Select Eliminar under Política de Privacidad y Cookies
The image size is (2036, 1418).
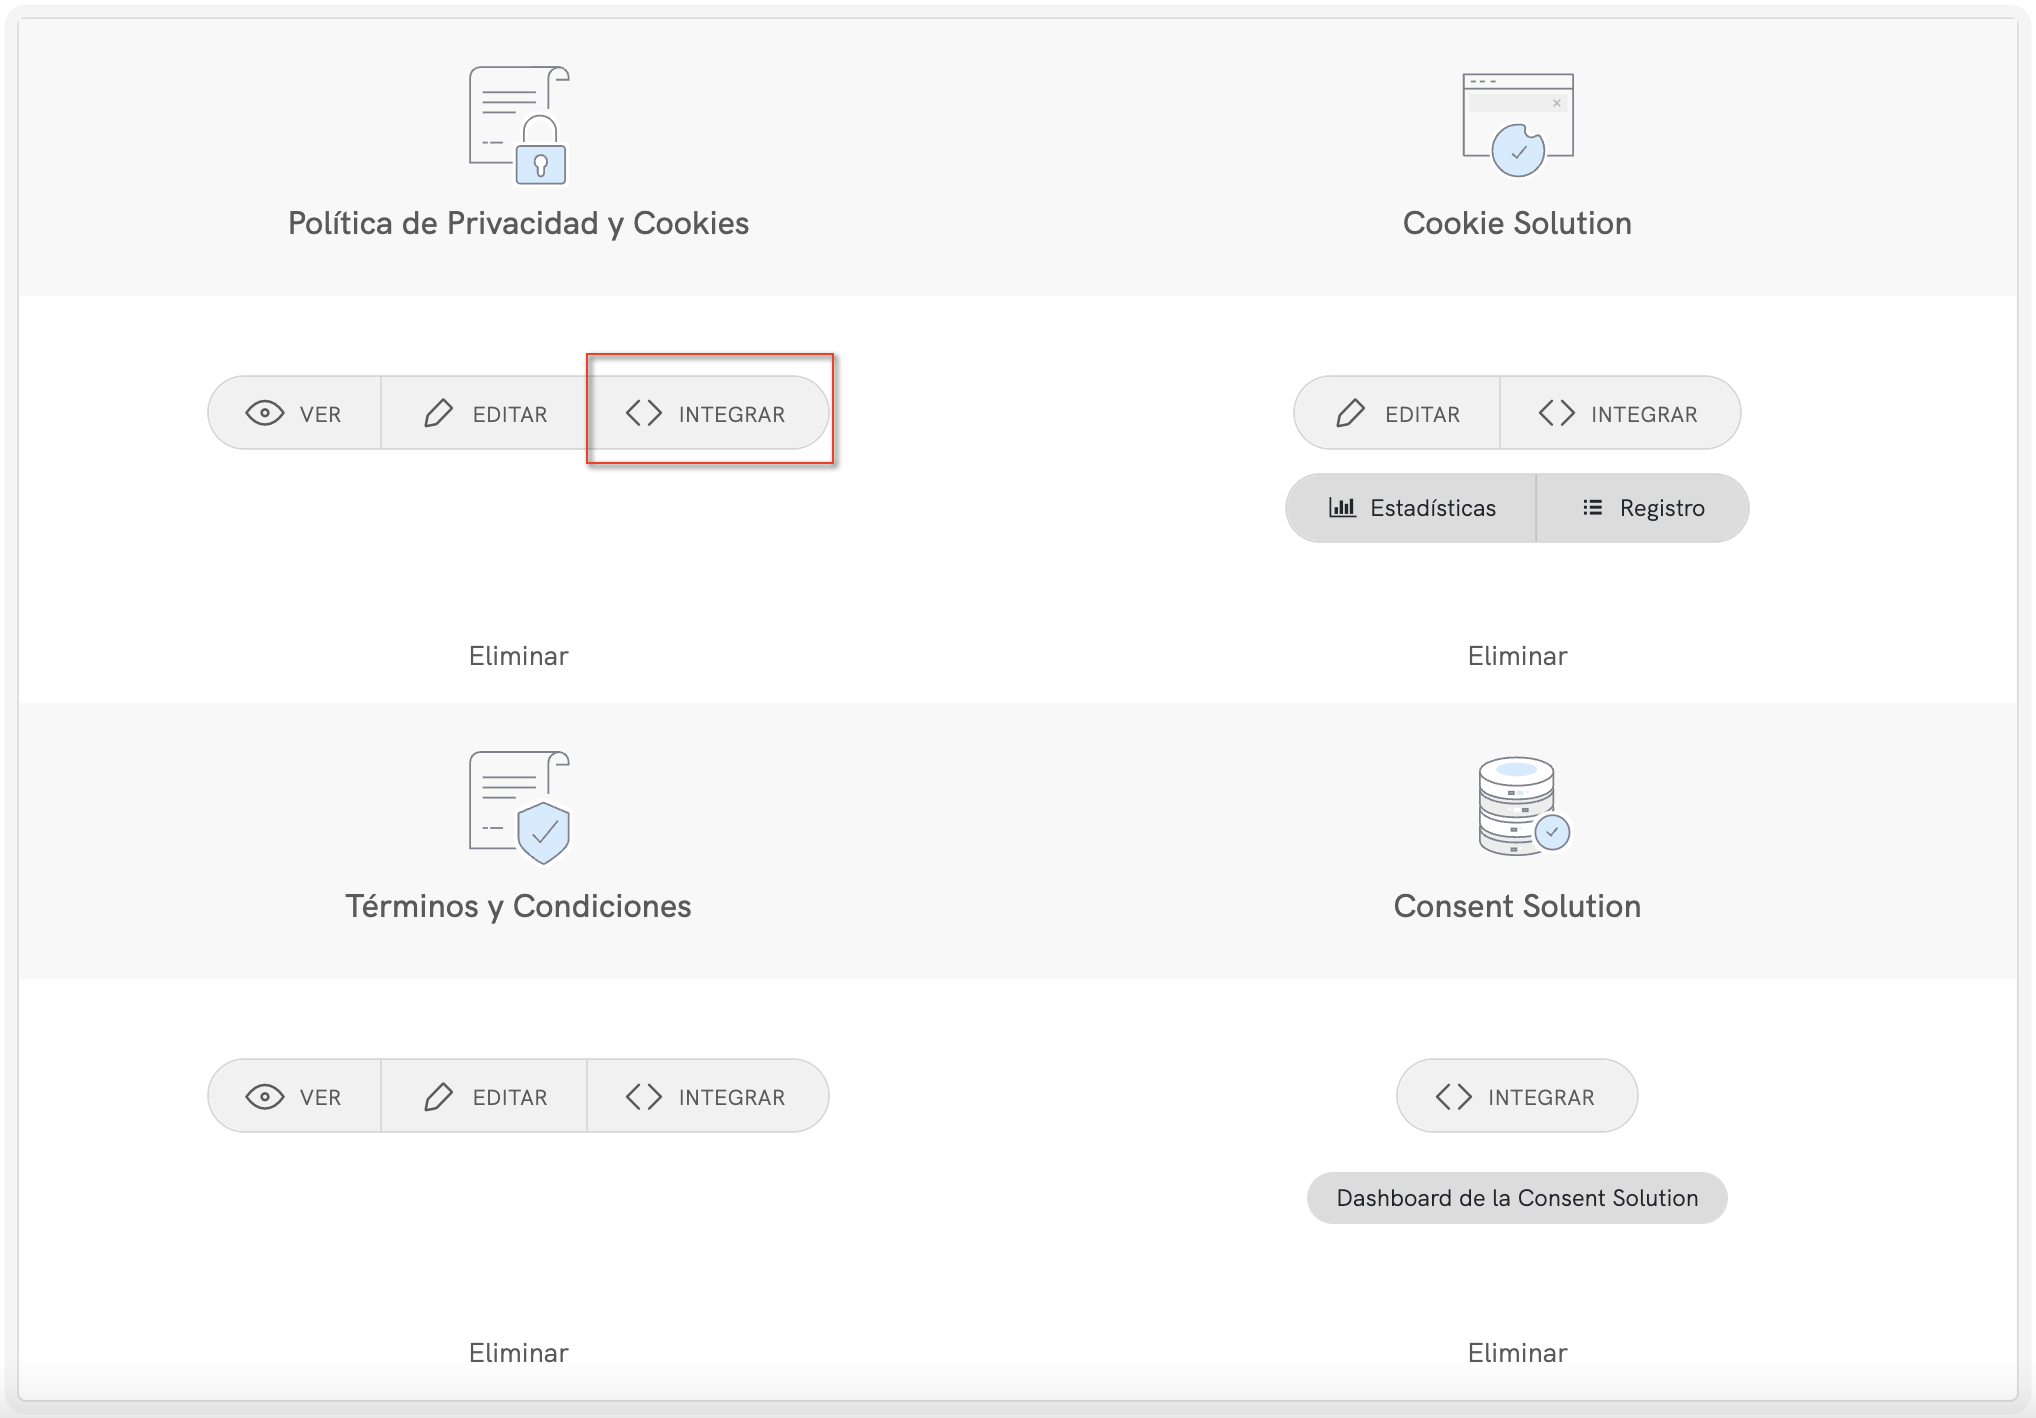click(518, 655)
